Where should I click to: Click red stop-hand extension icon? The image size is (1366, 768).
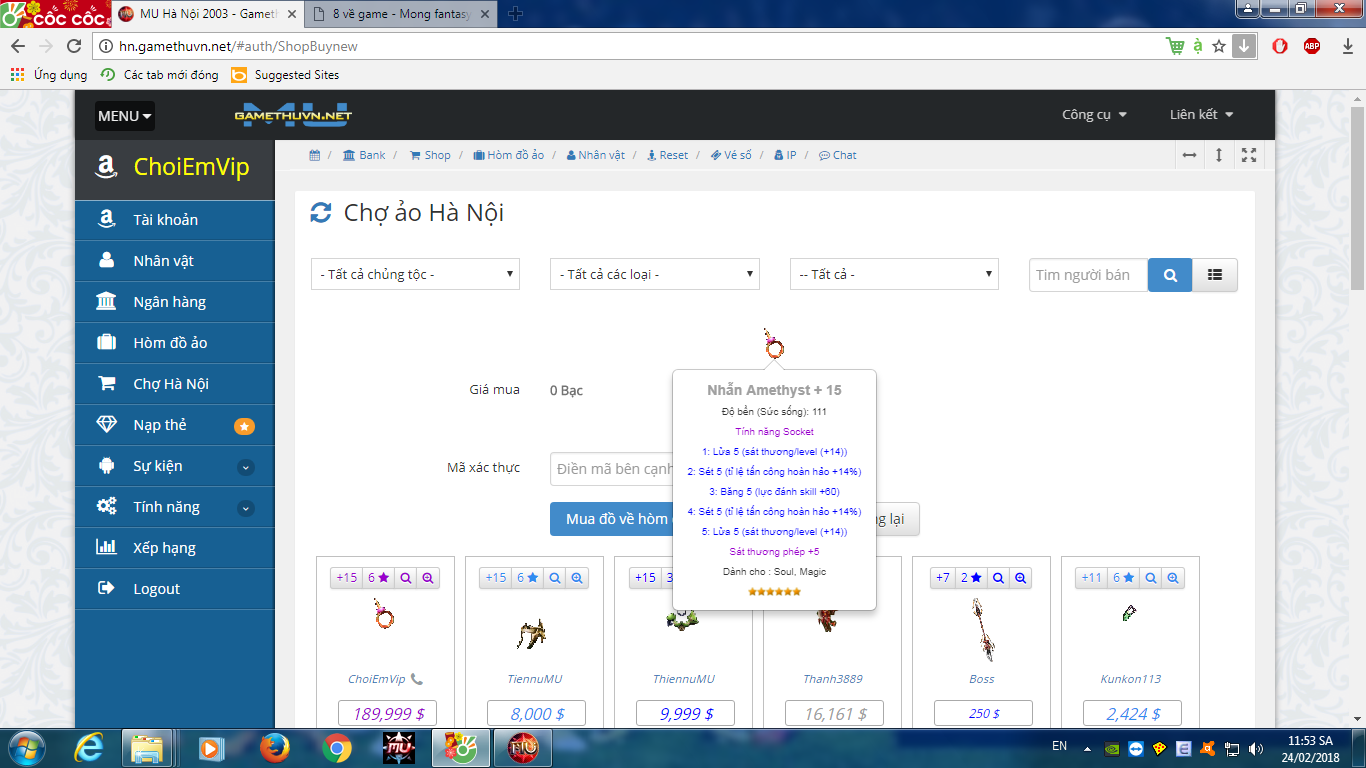coord(1280,46)
